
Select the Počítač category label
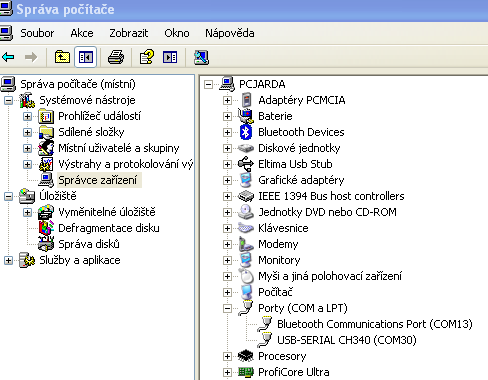pyautogui.click(x=275, y=292)
